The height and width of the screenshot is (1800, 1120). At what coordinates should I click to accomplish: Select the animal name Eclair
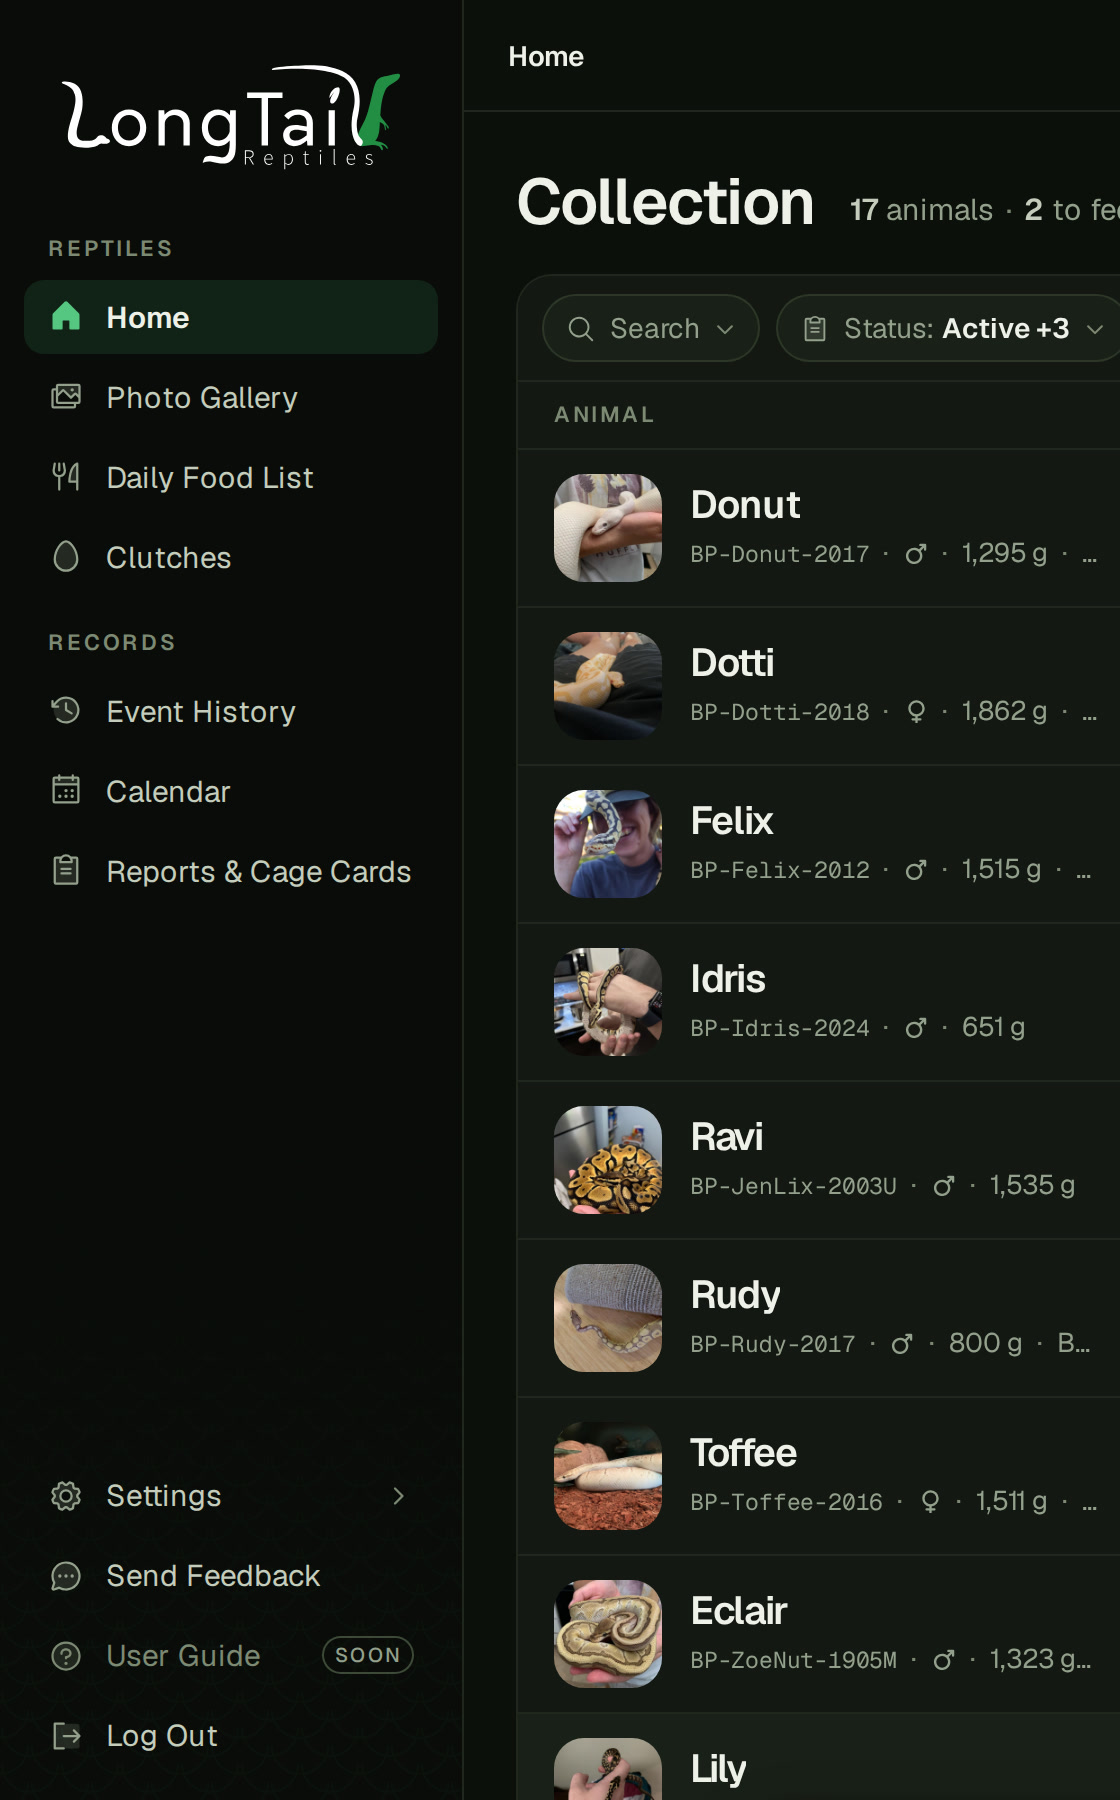739,1611
